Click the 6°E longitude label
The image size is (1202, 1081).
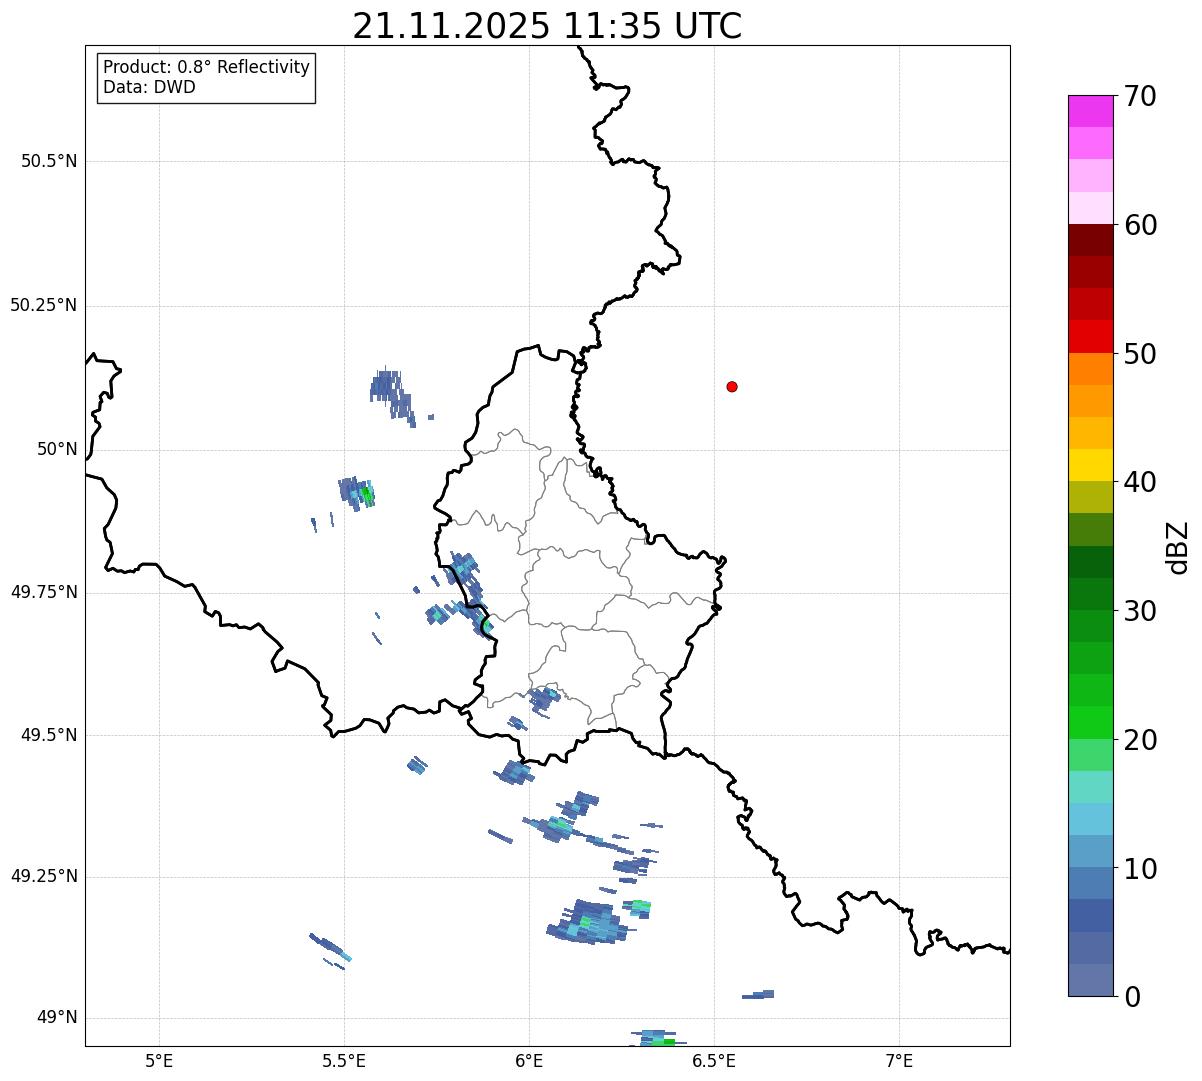pos(529,1060)
